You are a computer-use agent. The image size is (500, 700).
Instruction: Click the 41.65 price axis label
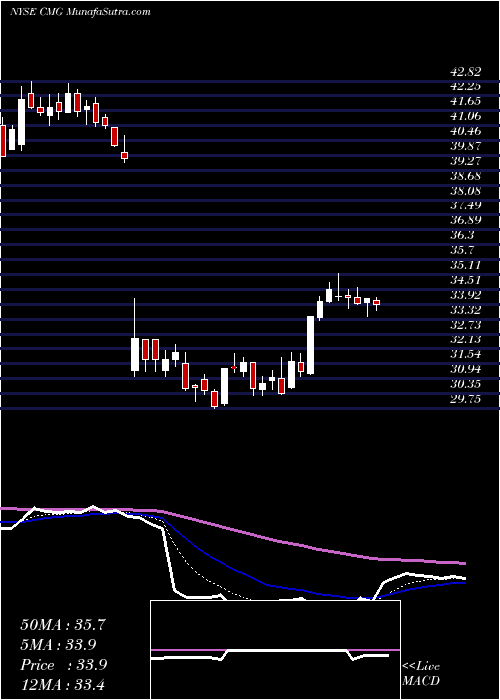pyautogui.click(x=465, y=101)
